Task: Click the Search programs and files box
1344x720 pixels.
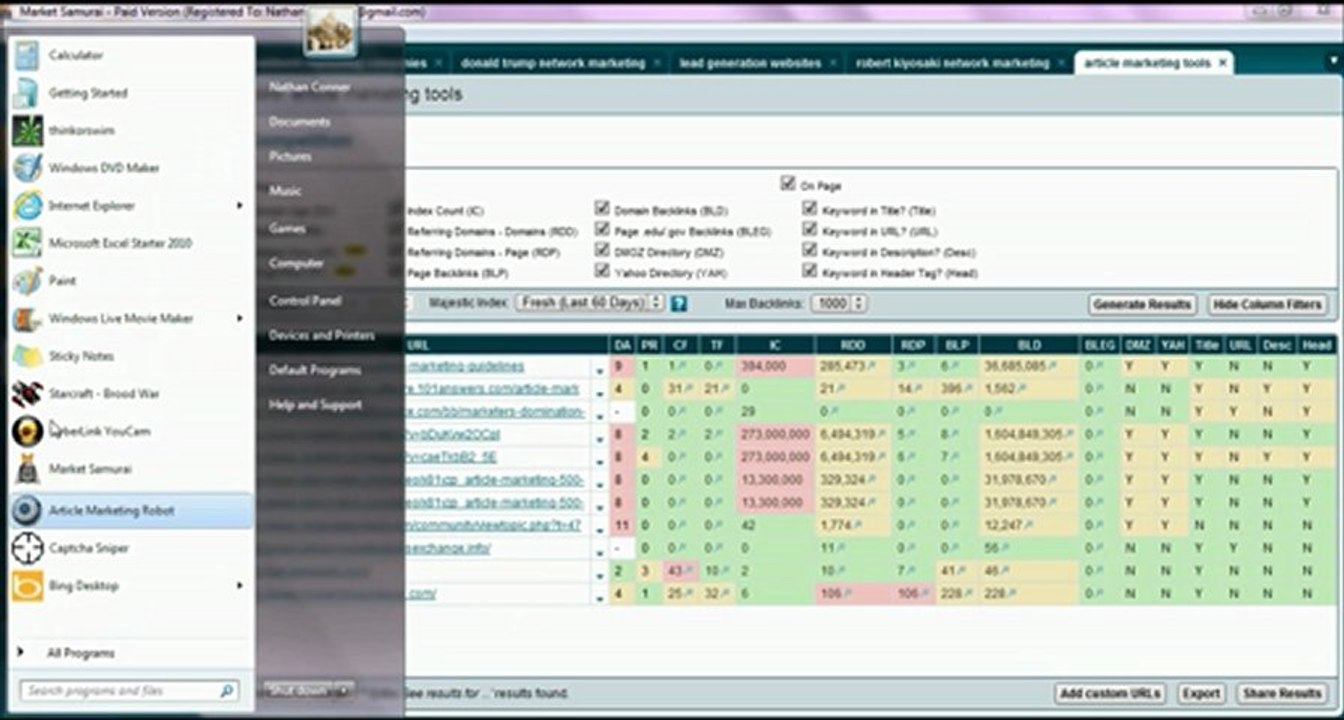Action: tap(120, 691)
